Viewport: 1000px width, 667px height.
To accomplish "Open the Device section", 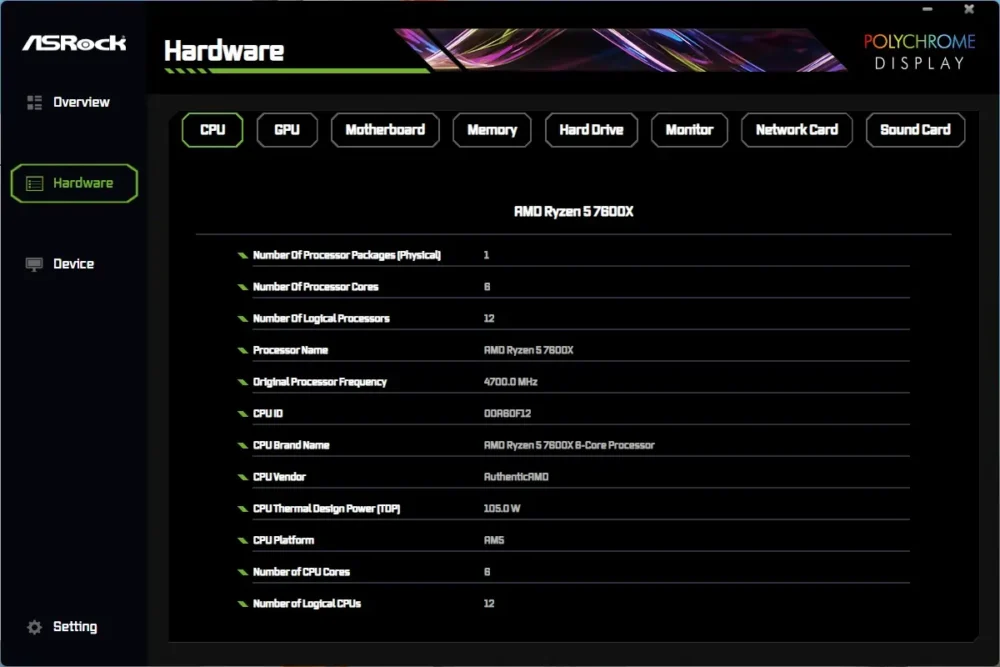I will click(73, 264).
